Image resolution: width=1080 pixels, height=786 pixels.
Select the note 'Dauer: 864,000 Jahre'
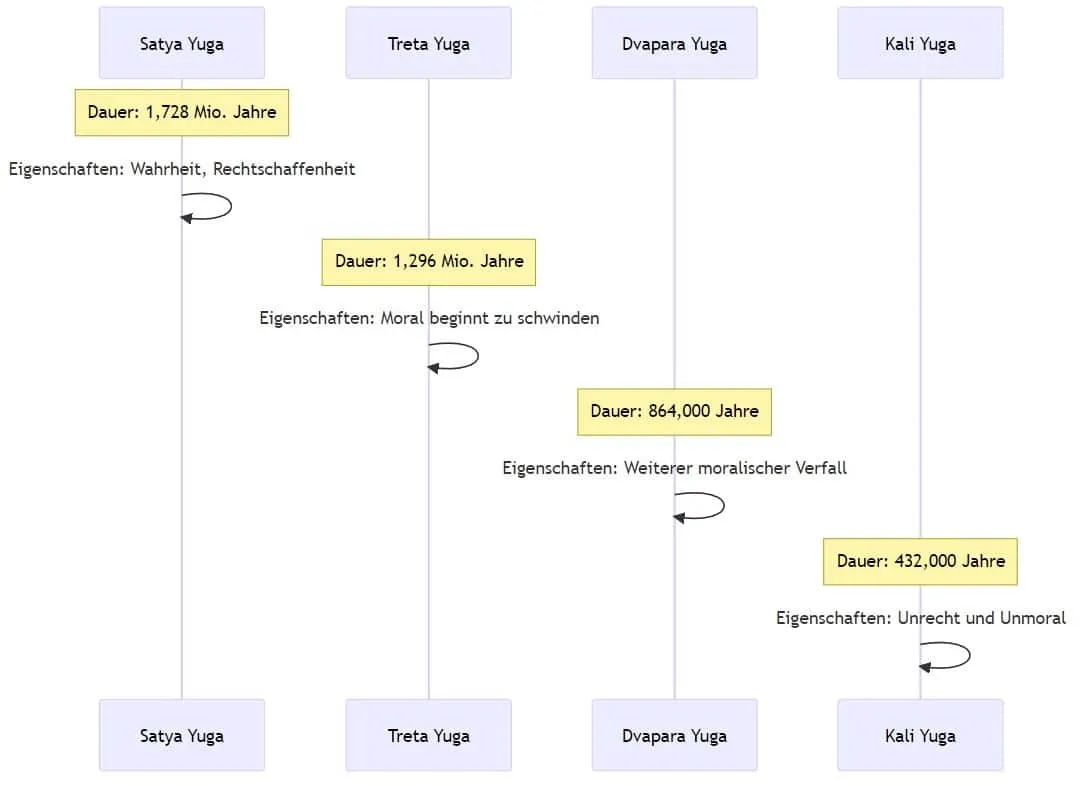tap(674, 411)
